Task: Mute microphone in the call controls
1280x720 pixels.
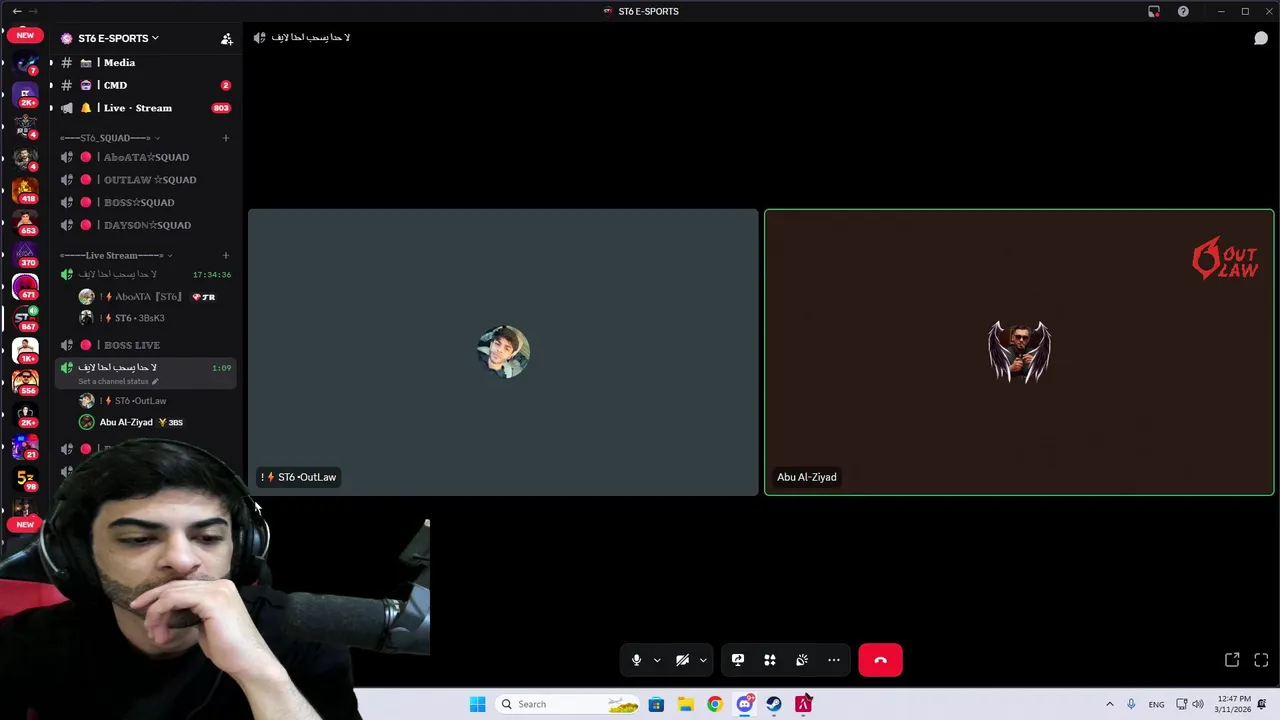Action: [636, 660]
